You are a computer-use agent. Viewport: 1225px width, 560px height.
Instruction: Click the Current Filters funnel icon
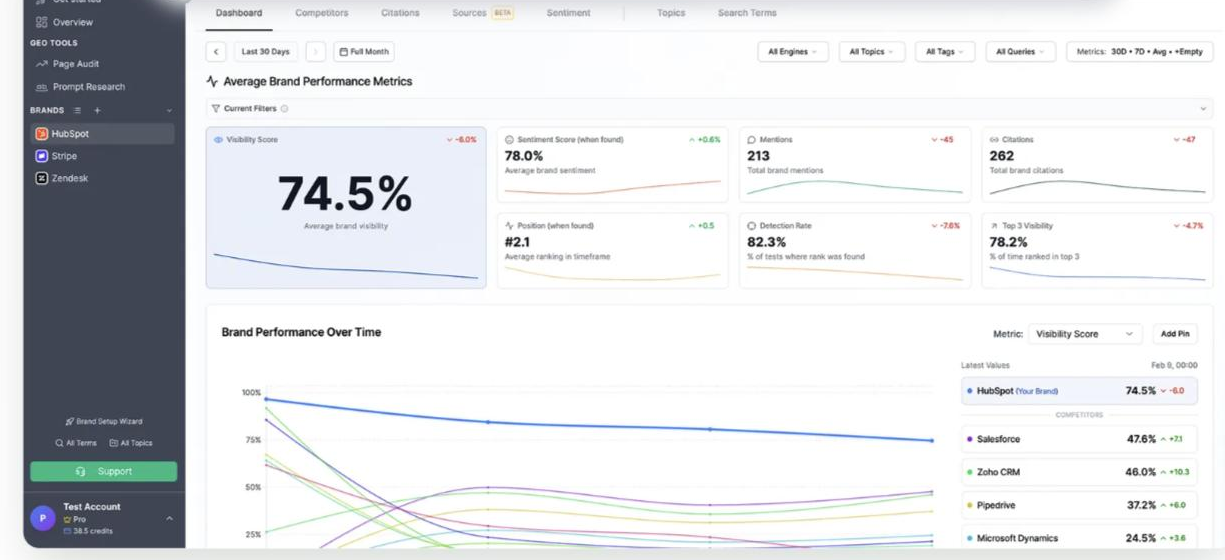pyautogui.click(x=216, y=109)
